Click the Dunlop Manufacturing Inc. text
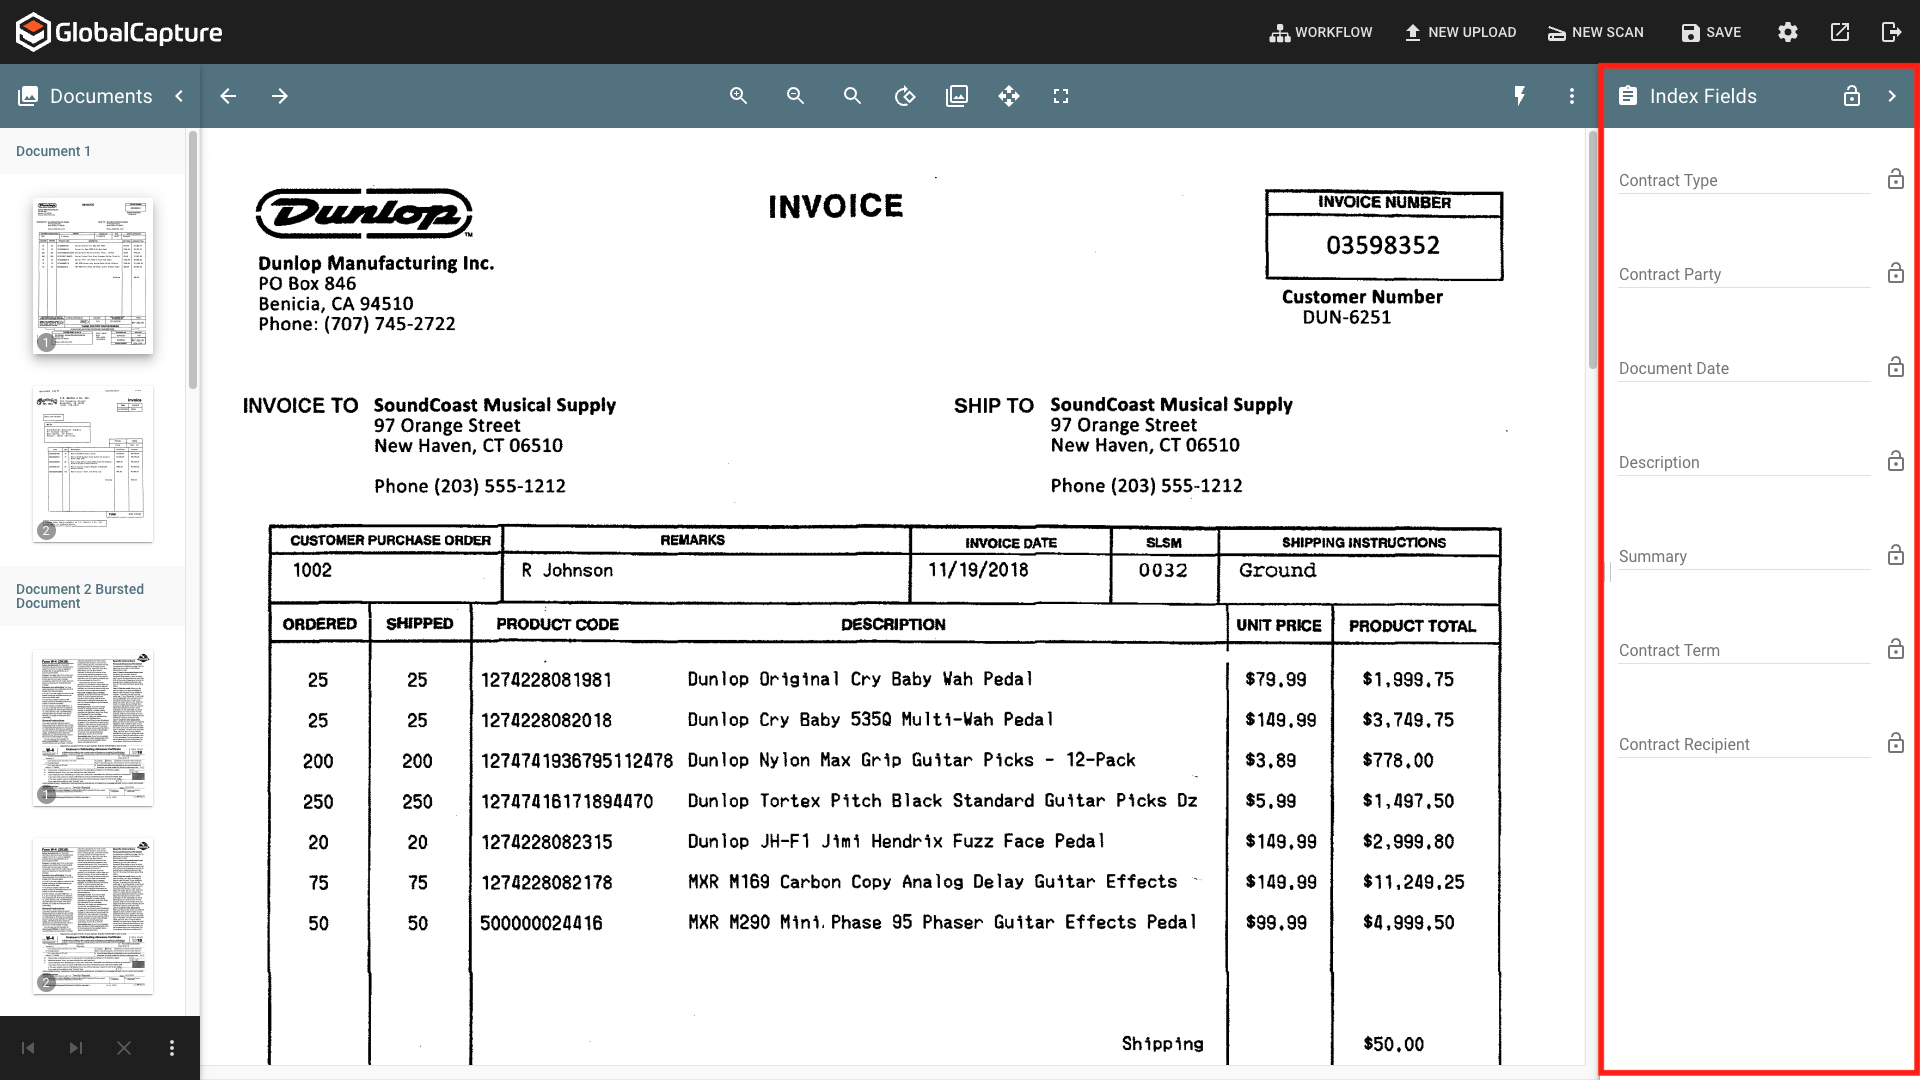The image size is (1920, 1080). click(x=376, y=263)
